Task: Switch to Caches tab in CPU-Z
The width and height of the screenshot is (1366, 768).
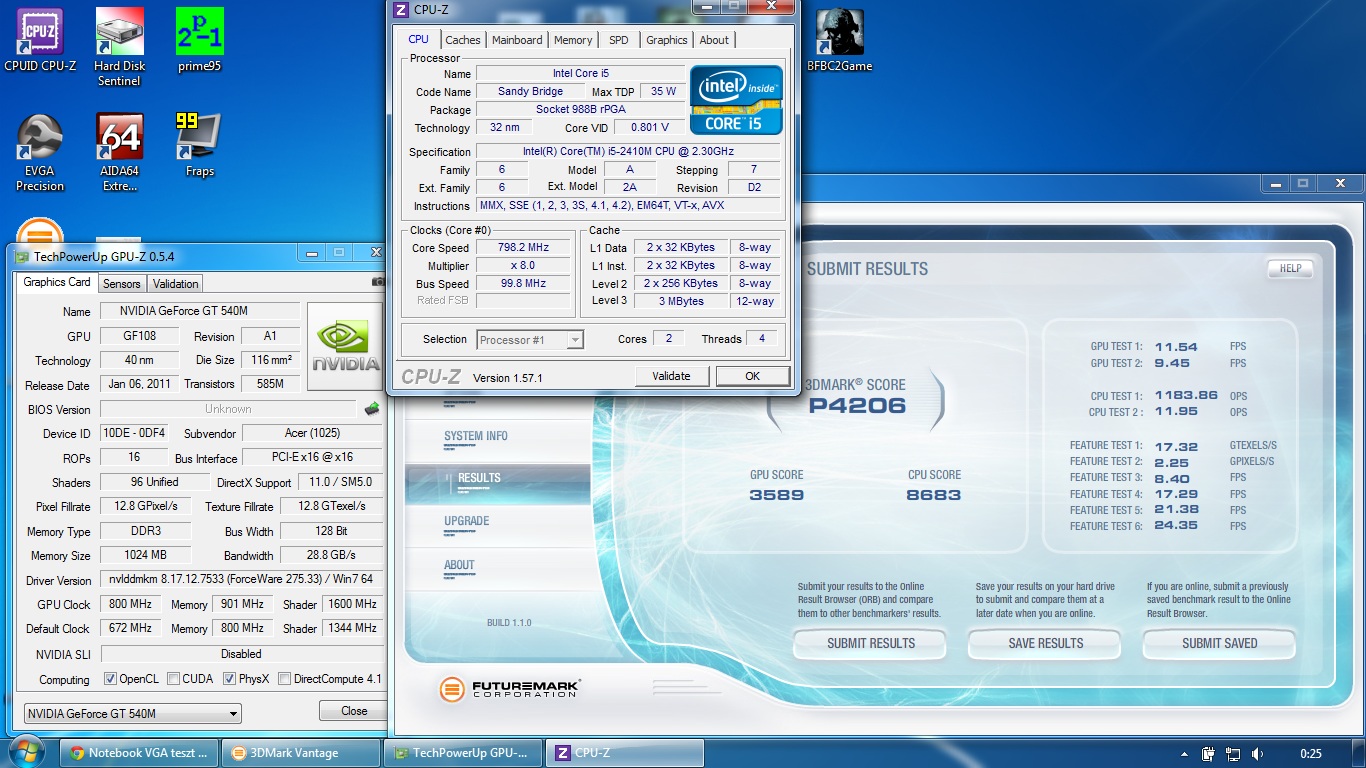Action: pos(463,40)
